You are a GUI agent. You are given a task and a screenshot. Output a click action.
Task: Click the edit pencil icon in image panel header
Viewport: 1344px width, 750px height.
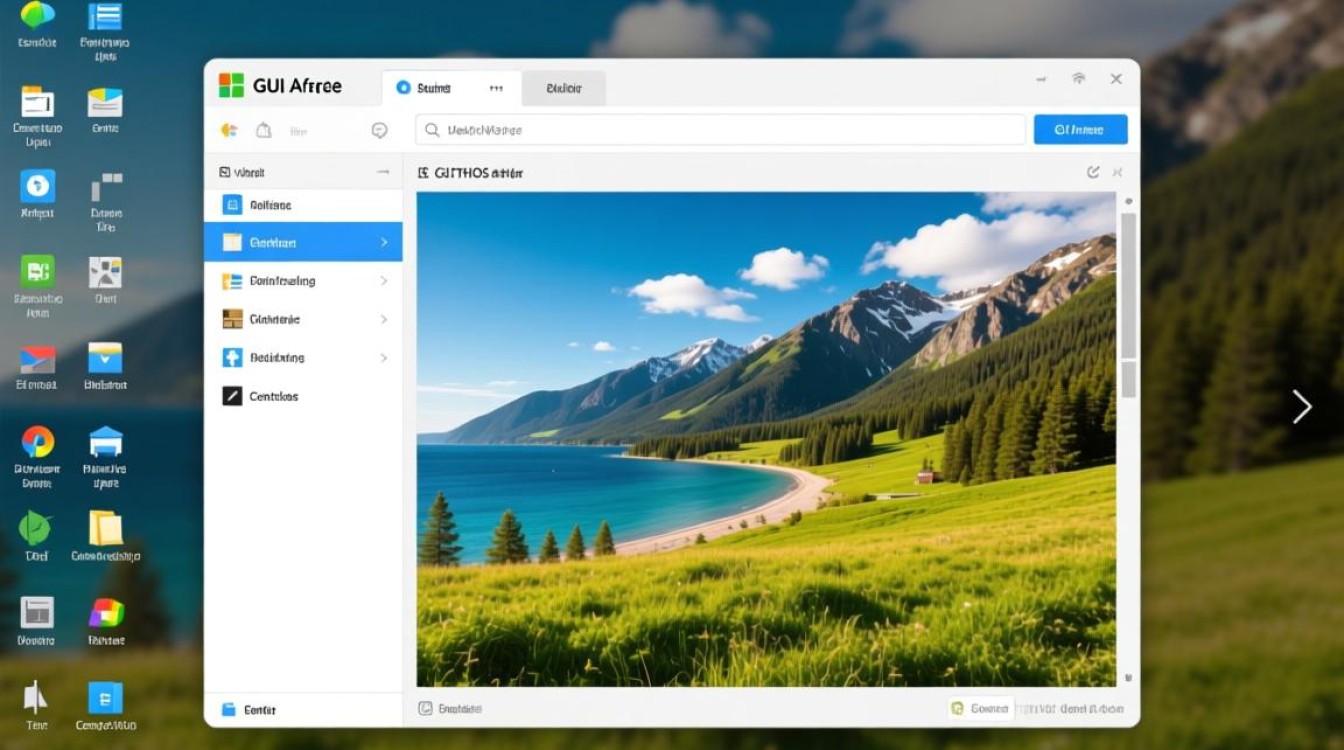pyautogui.click(x=1093, y=173)
